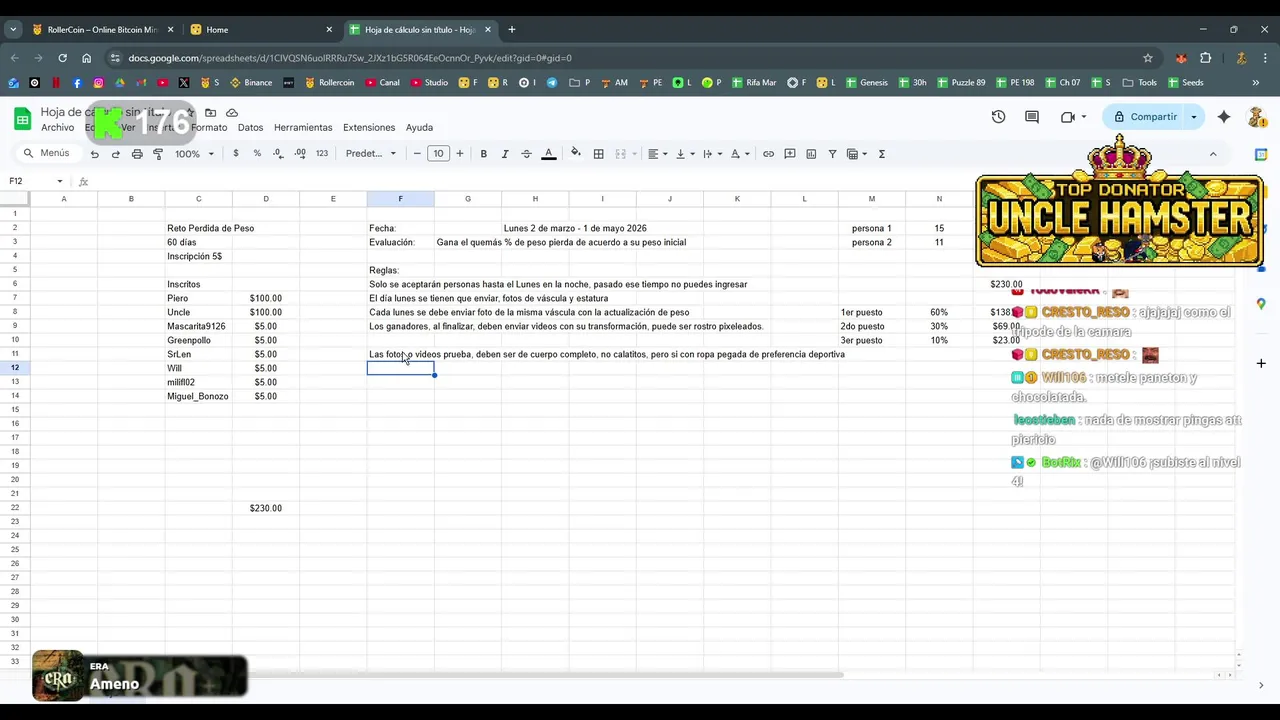This screenshot has width=1280, height=720.
Task: Open the Binance bookmark
Action: [x=251, y=83]
